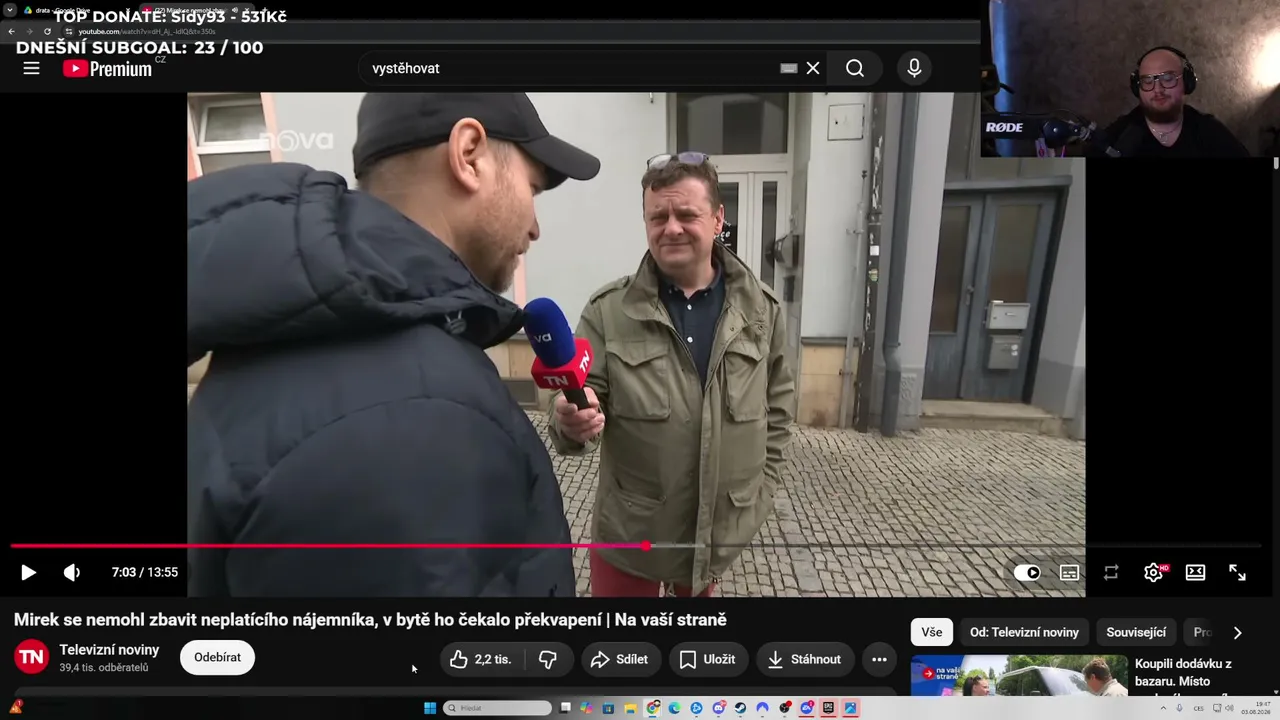
Task: Open the YouTube hamburger guide menu
Action: [31, 68]
